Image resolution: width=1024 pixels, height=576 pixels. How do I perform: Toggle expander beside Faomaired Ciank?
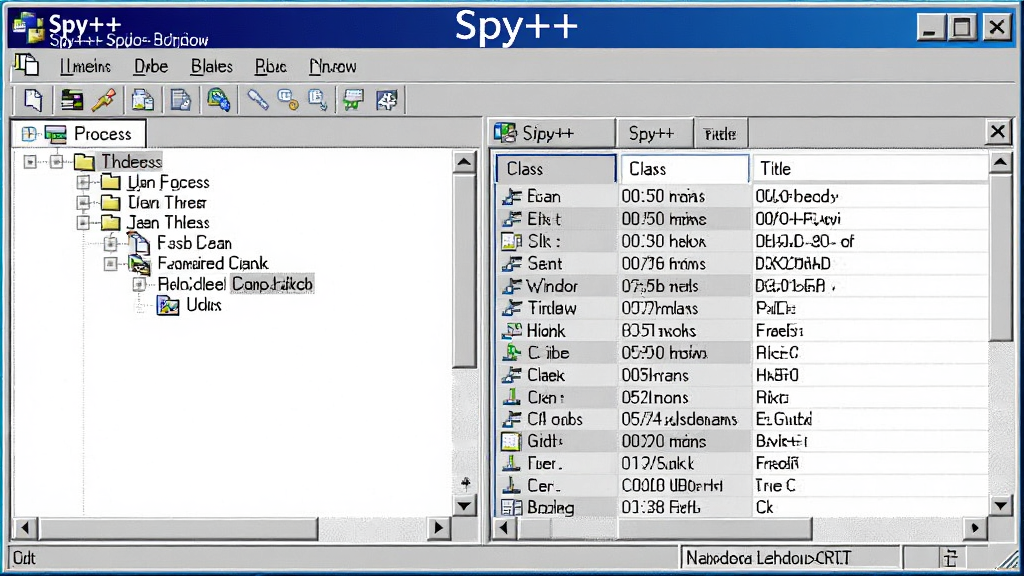(x=110, y=264)
